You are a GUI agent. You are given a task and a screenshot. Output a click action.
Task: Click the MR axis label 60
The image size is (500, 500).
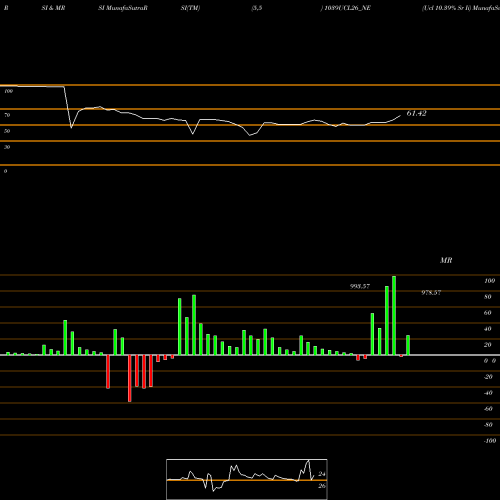pos(488,313)
